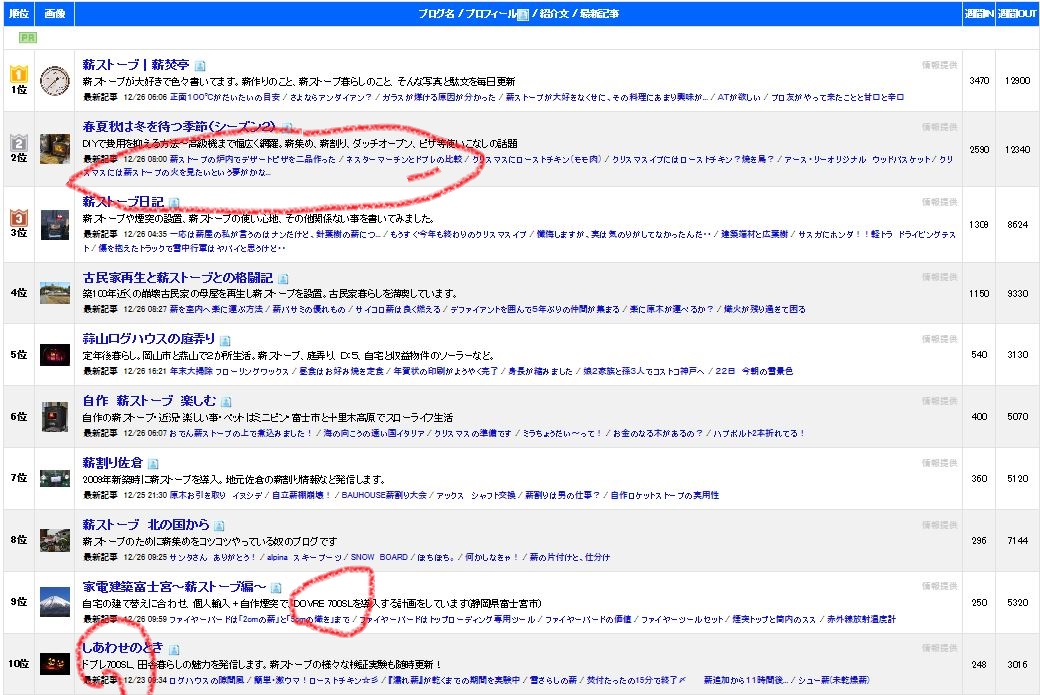Click the bronze 3位 rank badge
Screen dimensions: 1040x695
coord(18,218)
